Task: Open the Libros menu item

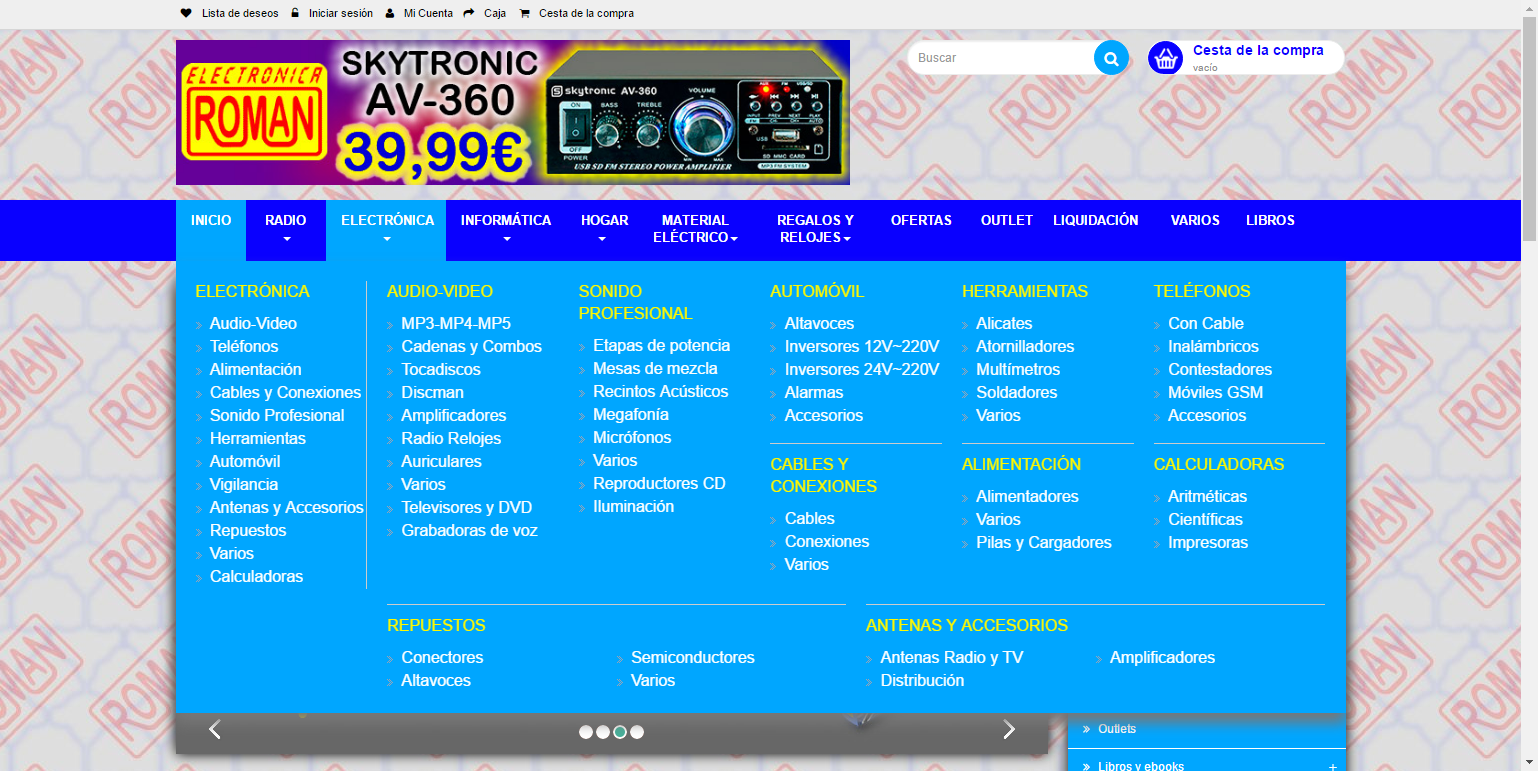Action: tap(1270, 220)
